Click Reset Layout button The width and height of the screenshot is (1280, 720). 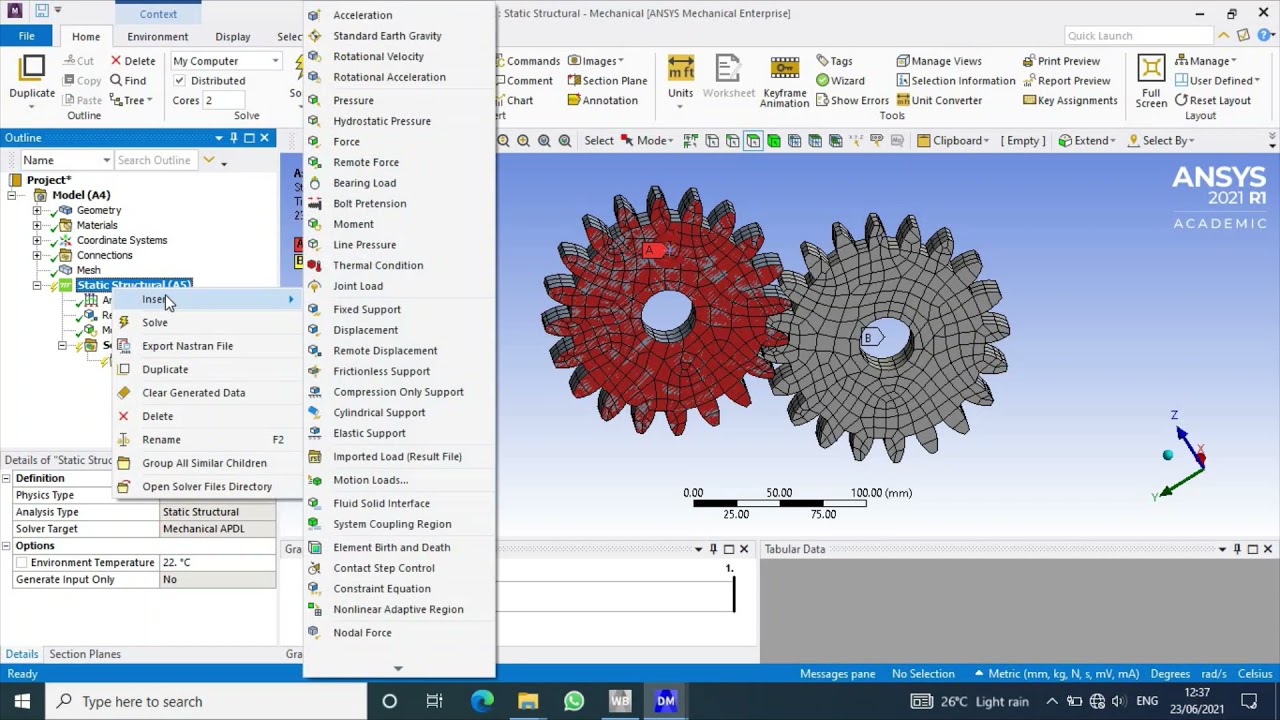coord(1211,100)
